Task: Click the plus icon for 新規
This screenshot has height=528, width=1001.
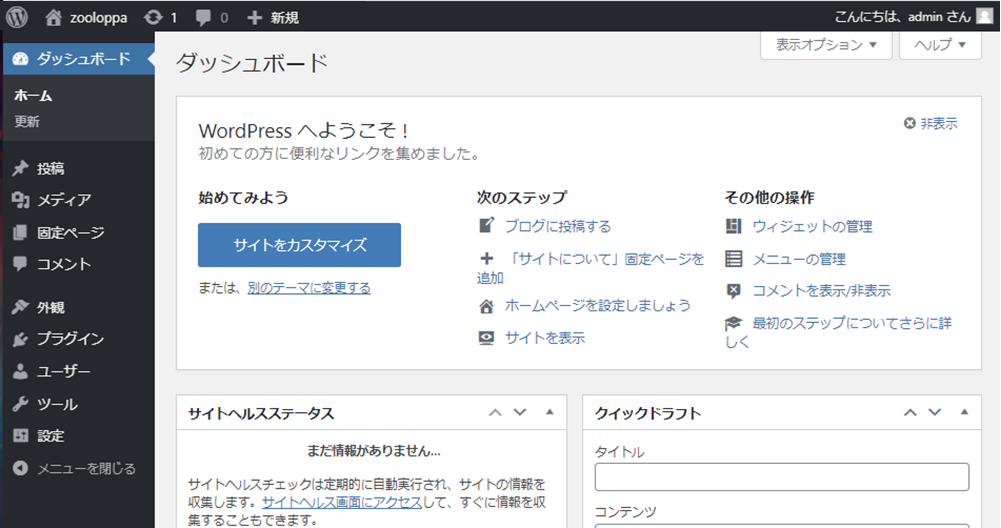Action: 254,17
